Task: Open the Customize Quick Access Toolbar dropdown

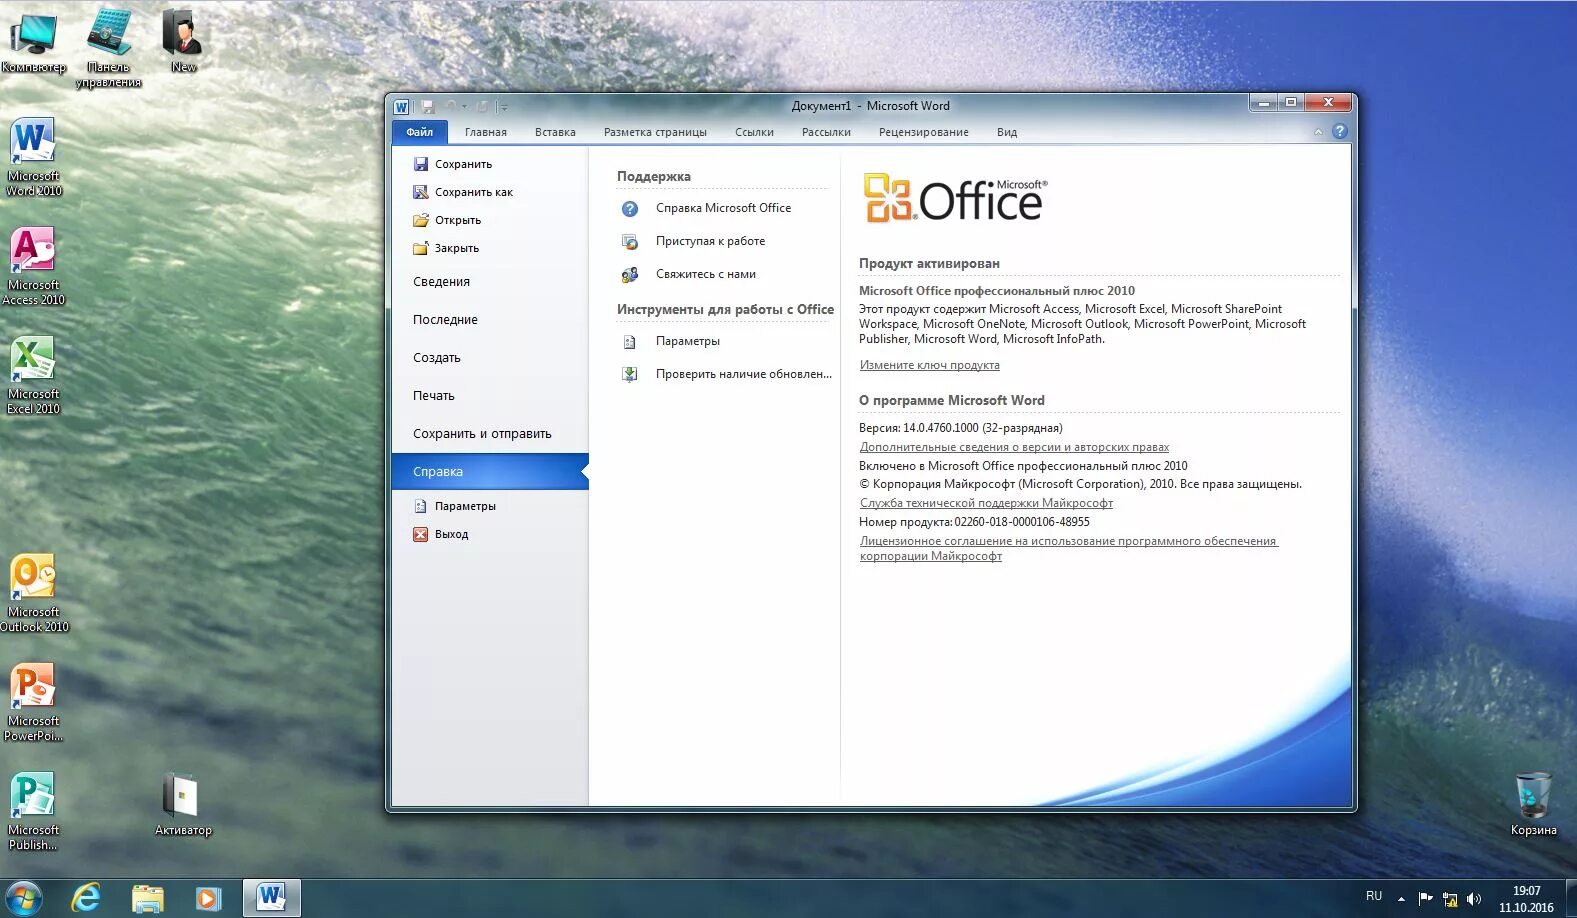Action: pos(503,107)
